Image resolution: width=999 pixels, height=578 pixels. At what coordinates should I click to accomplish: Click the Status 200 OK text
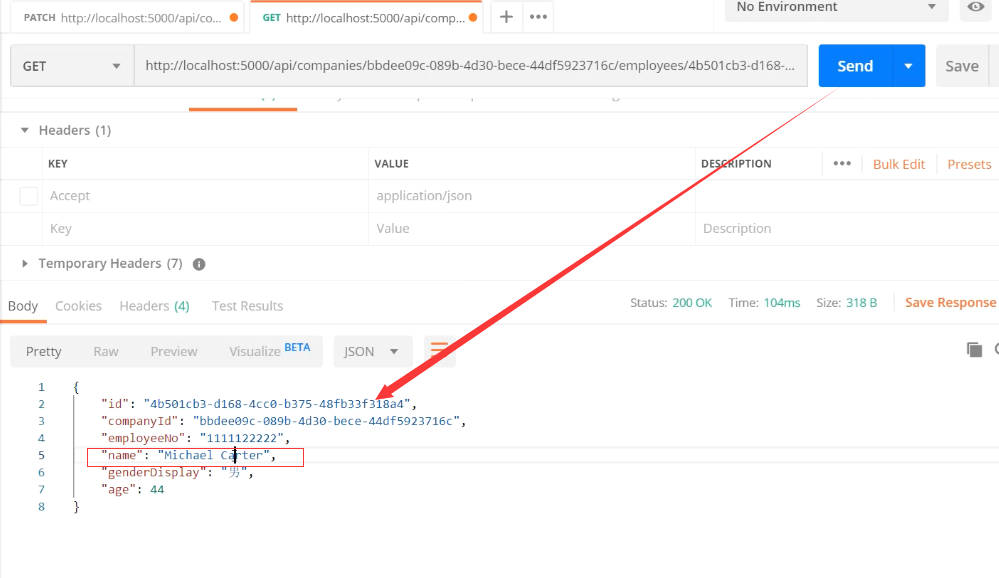(x=671, y=303)
